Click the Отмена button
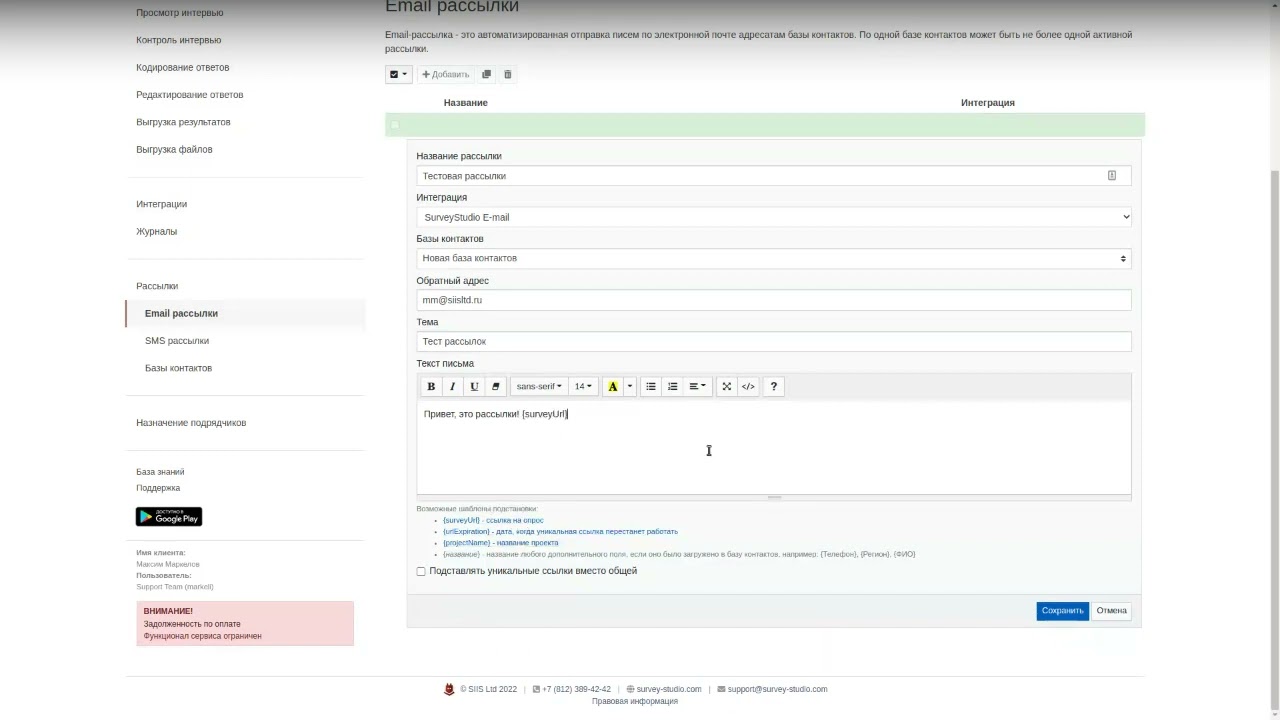 (1111, 611)
